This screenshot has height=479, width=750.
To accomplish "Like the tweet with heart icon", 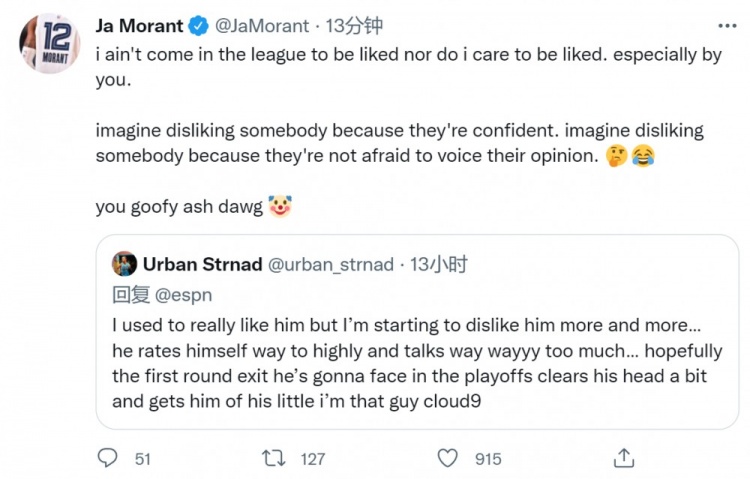I will click(449, 458).
